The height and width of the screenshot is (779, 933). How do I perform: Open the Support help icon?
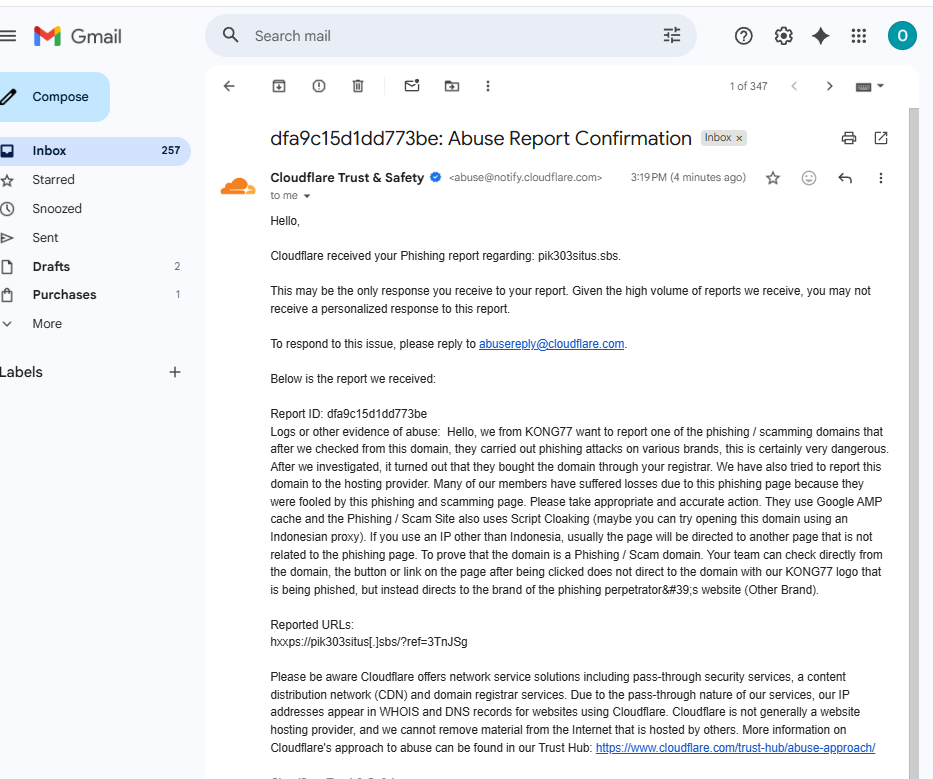[743, 36]
